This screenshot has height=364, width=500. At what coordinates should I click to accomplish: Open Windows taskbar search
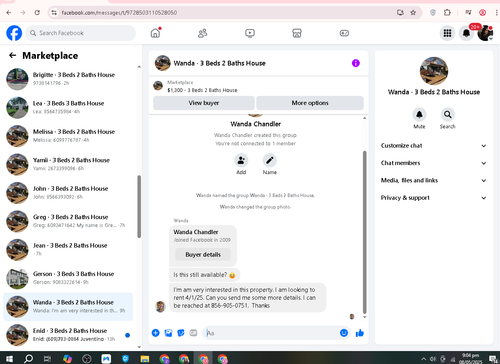coord(28,359)
